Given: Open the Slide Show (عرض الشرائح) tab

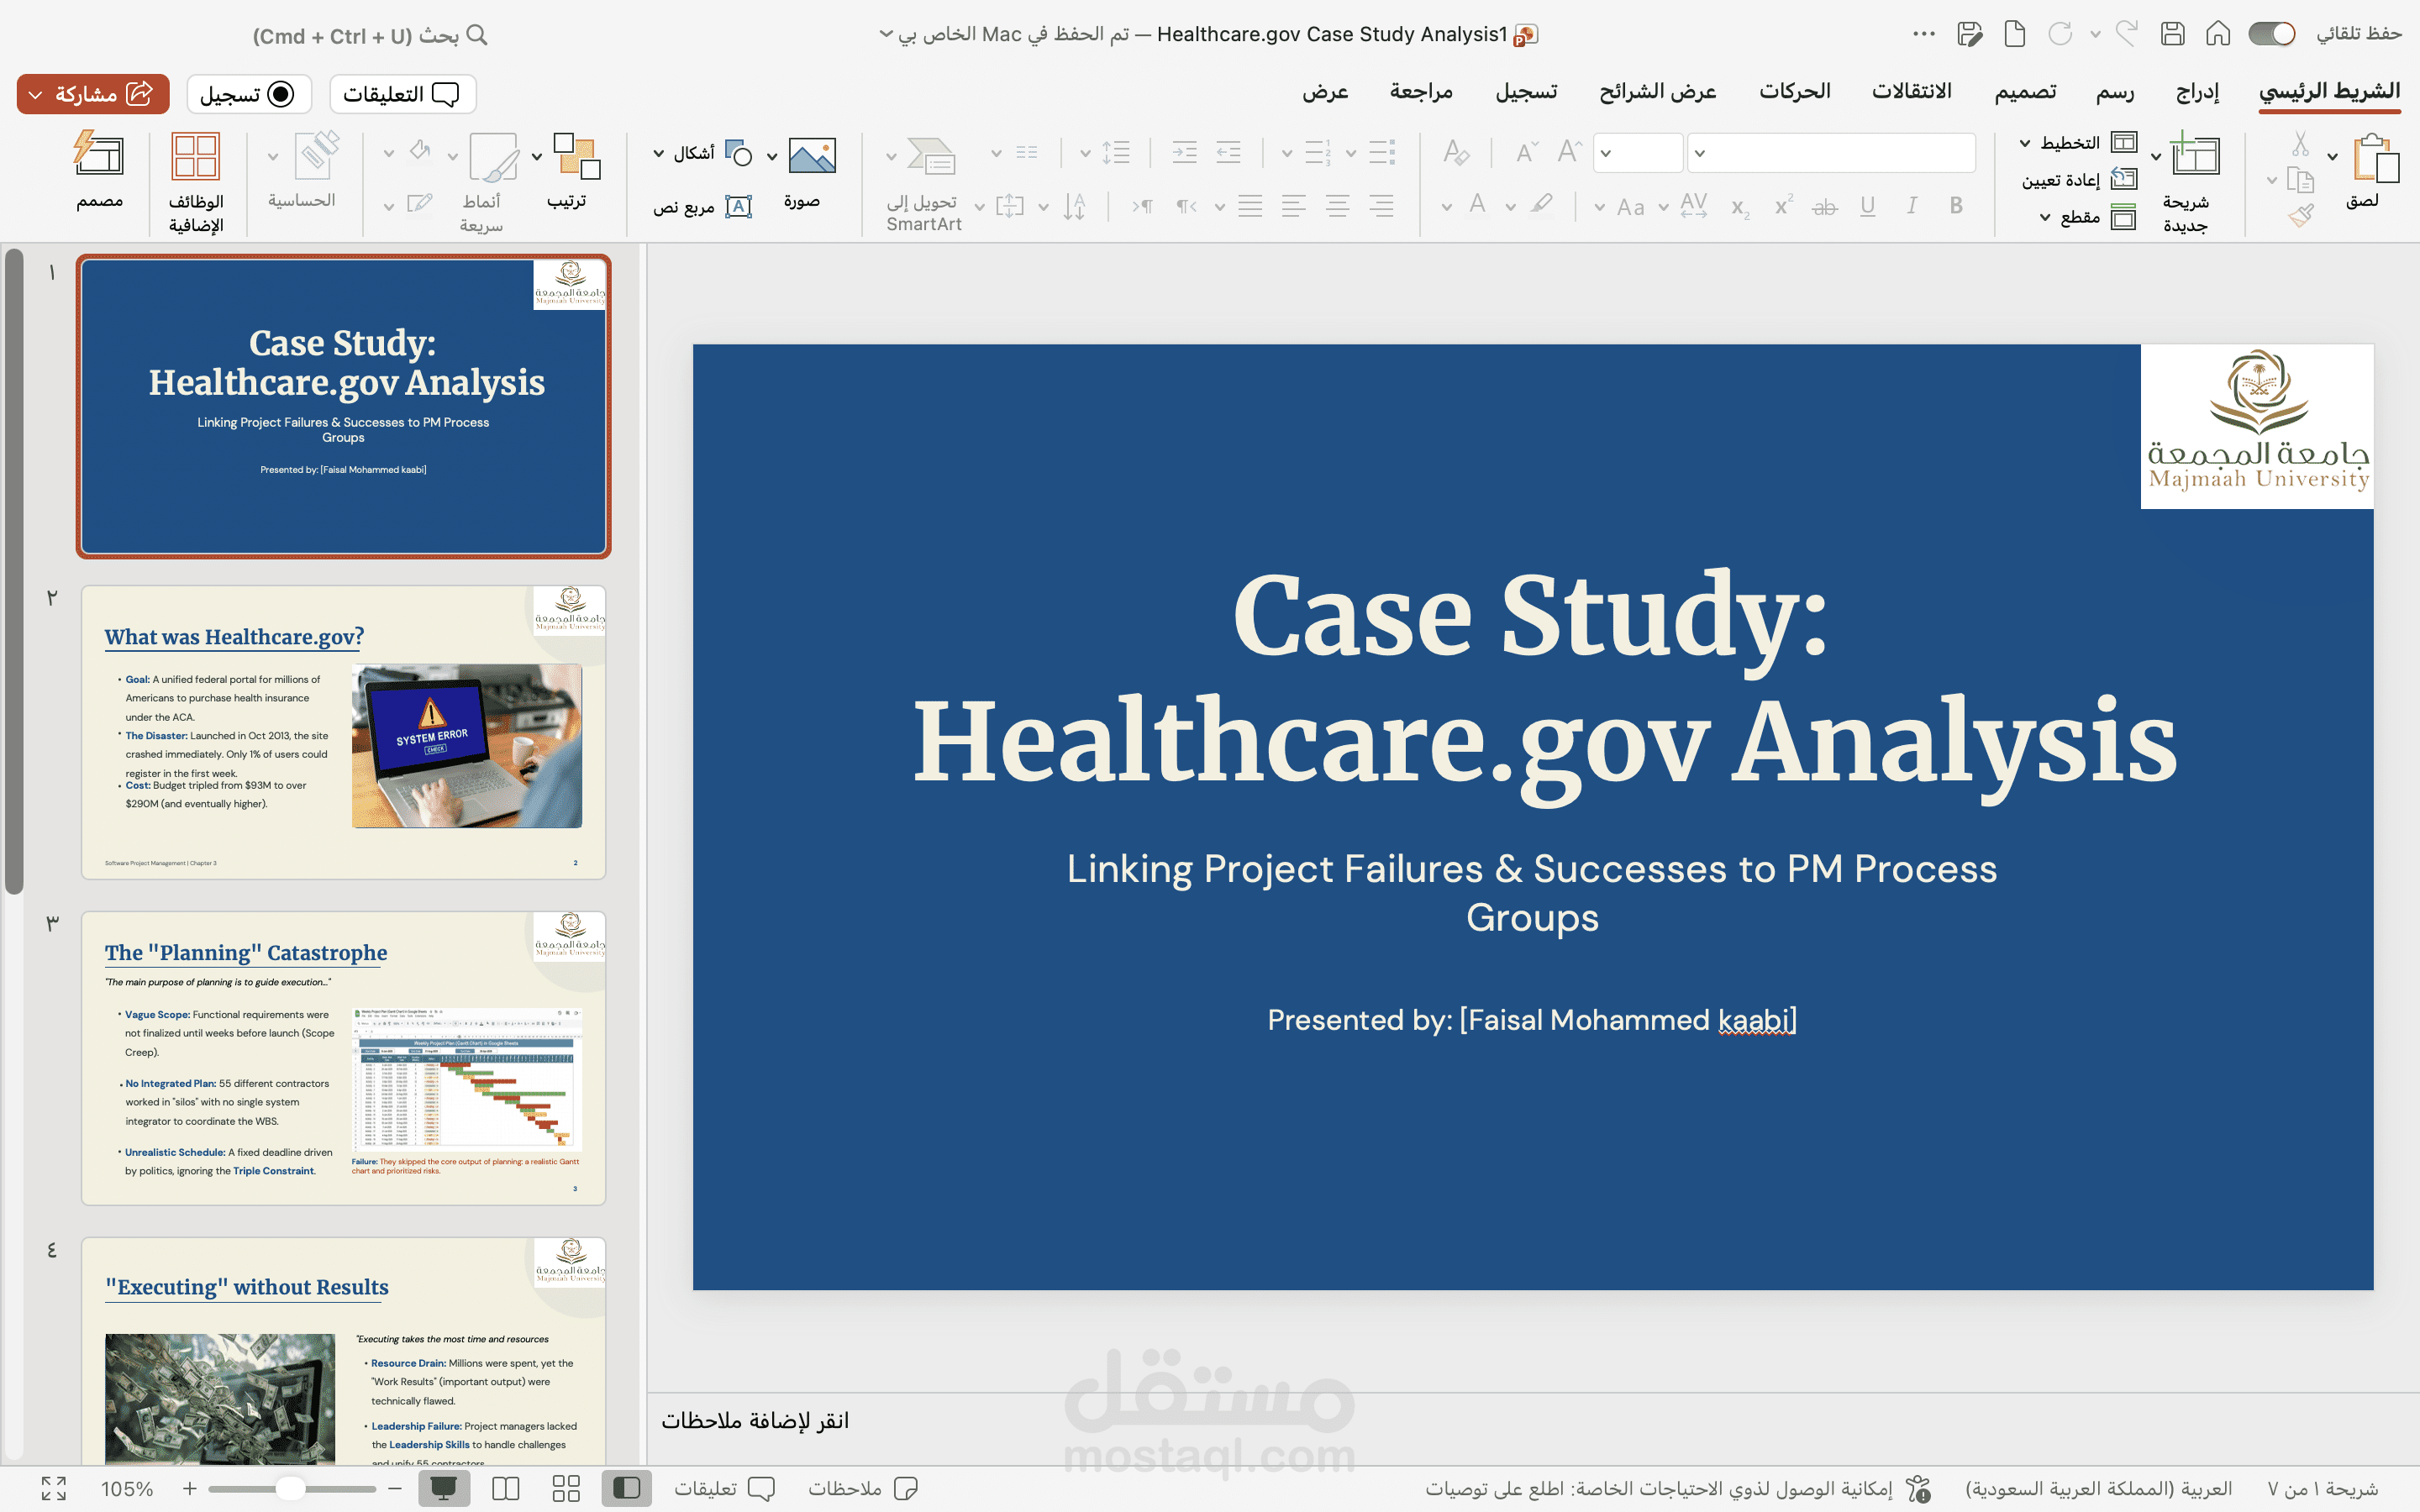Looking at the screenshot, I should 1657,91.
